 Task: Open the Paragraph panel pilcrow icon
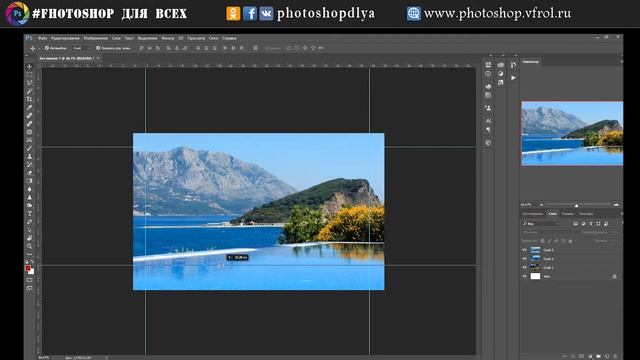488,130
